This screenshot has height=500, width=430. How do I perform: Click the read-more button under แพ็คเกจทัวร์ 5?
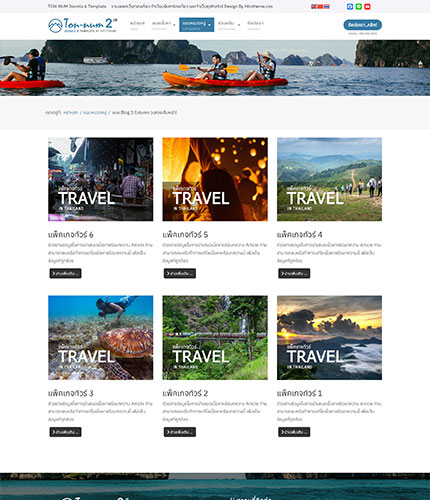pos(180,273)
